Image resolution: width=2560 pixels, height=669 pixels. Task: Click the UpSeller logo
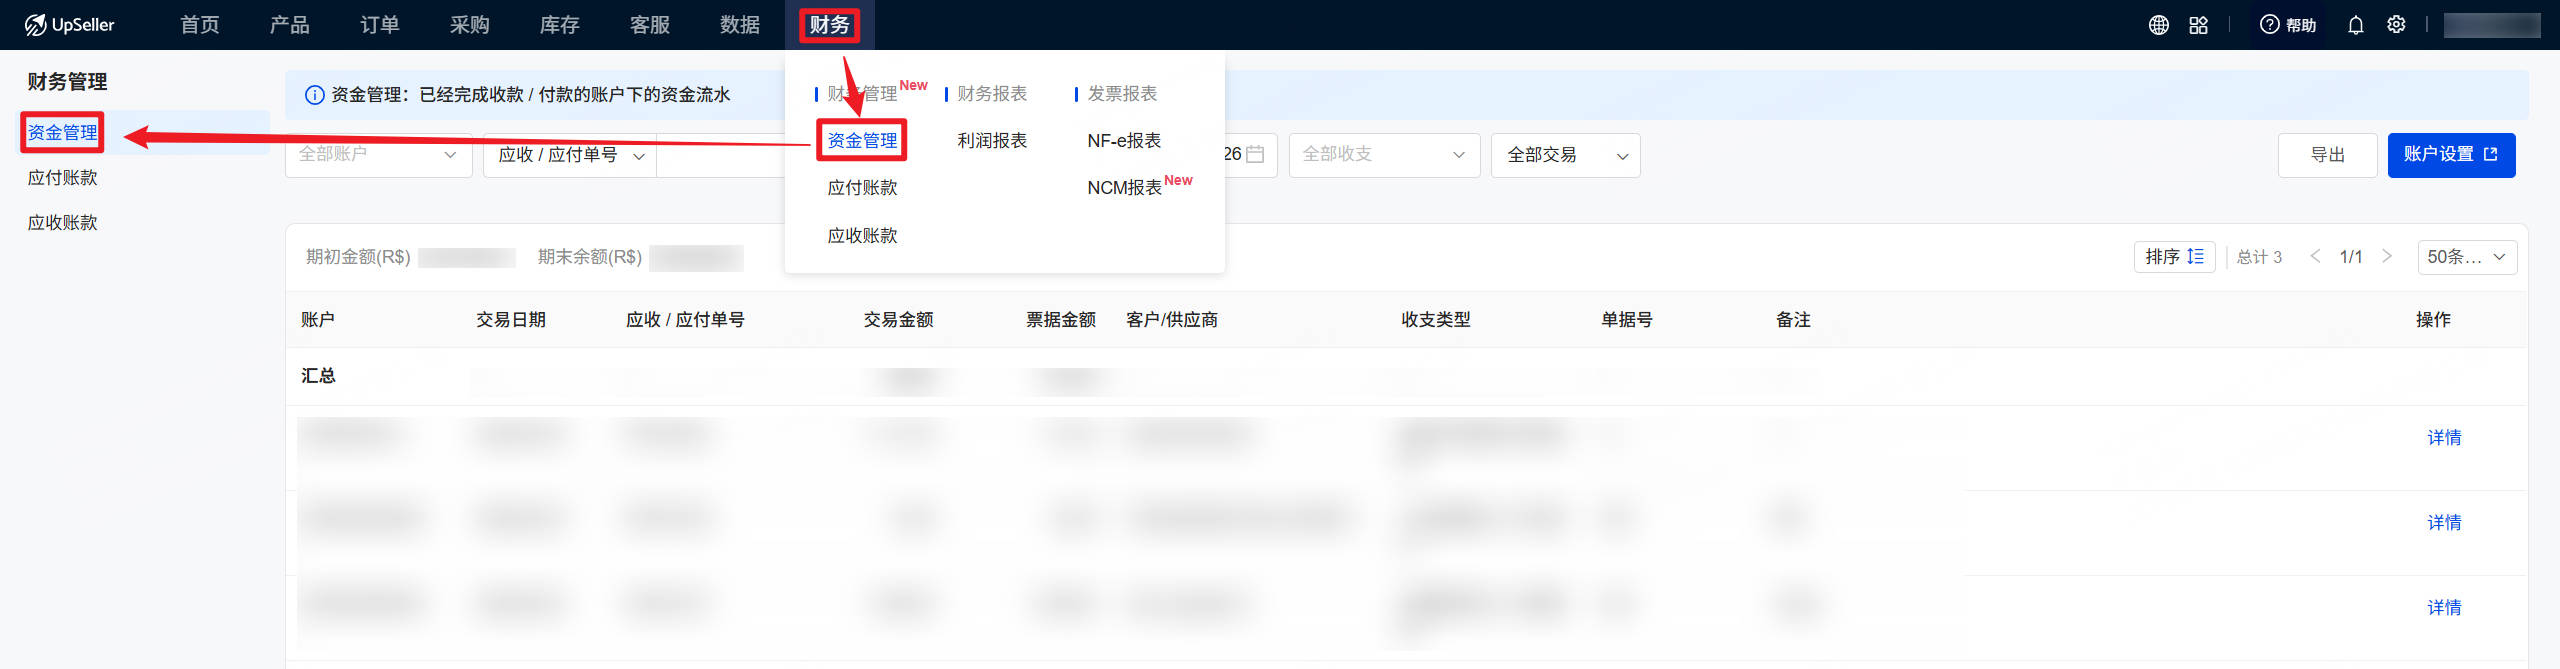[69, 24]
